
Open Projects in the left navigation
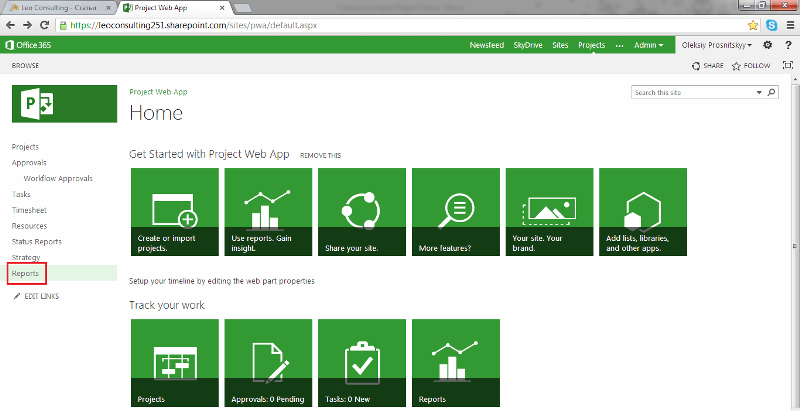pyautogui.click(x=25, y=147)
